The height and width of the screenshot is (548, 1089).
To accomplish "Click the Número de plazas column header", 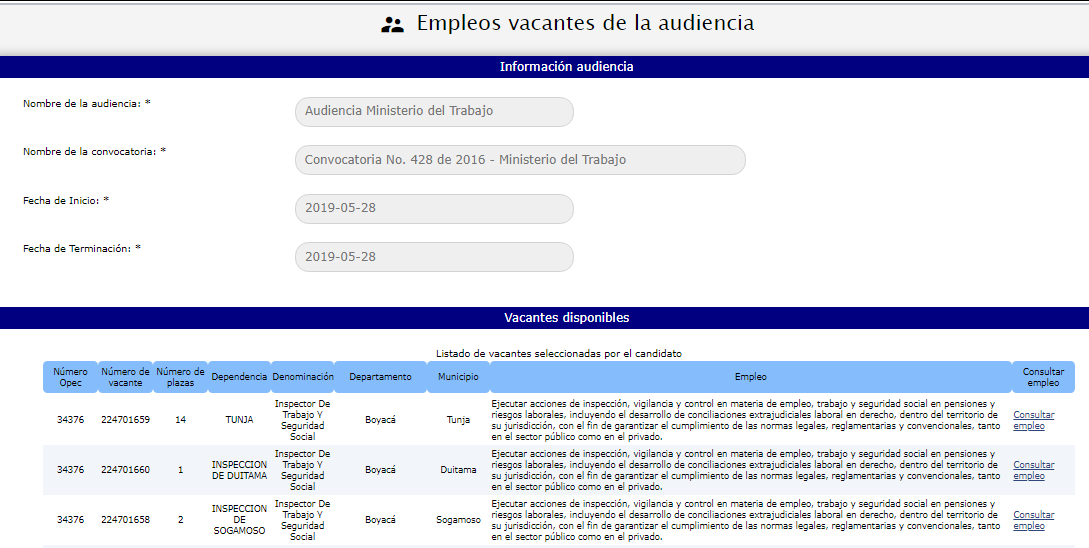I will [180, 377].
